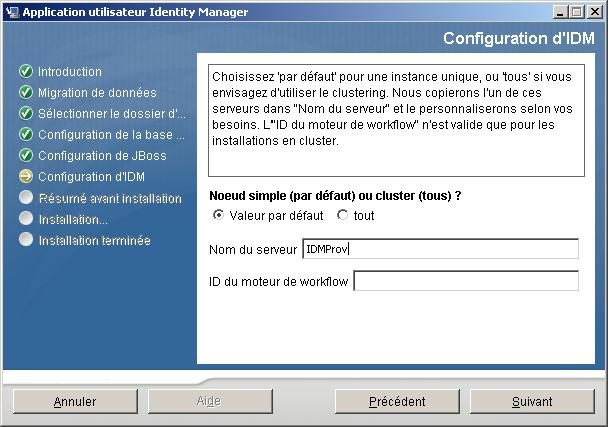The width and height of the screenshot is (608, 427).
Task: Click the instructions text box about clustering
Action: point(396,120)
